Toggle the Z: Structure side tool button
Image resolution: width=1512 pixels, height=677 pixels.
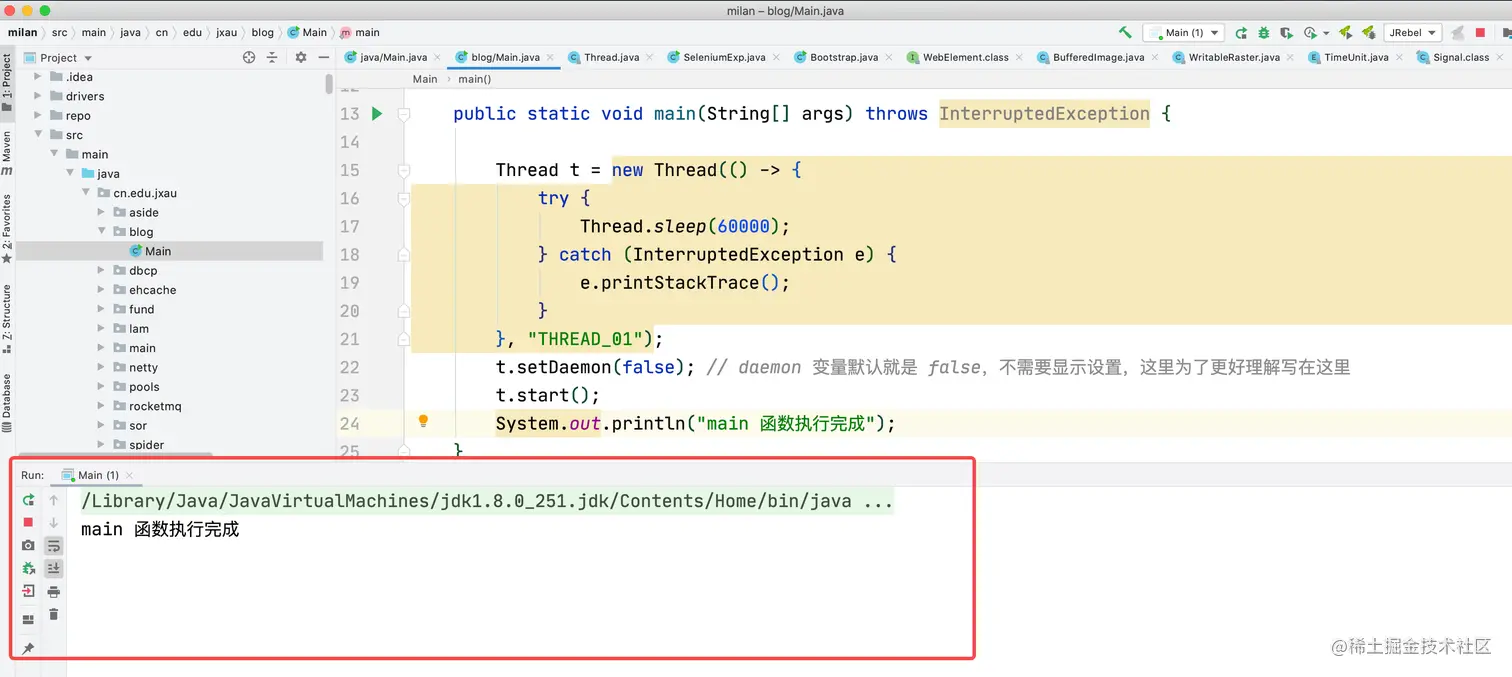[x=7, y=318]
